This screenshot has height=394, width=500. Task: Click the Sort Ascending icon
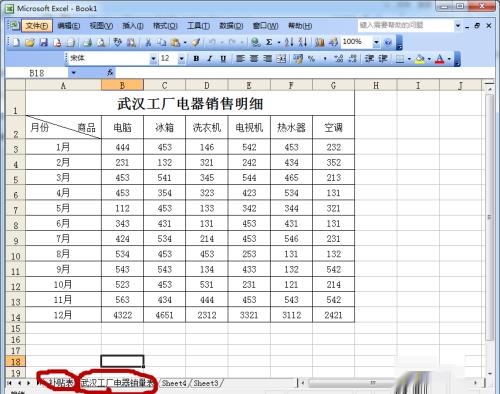pos(289,42)
